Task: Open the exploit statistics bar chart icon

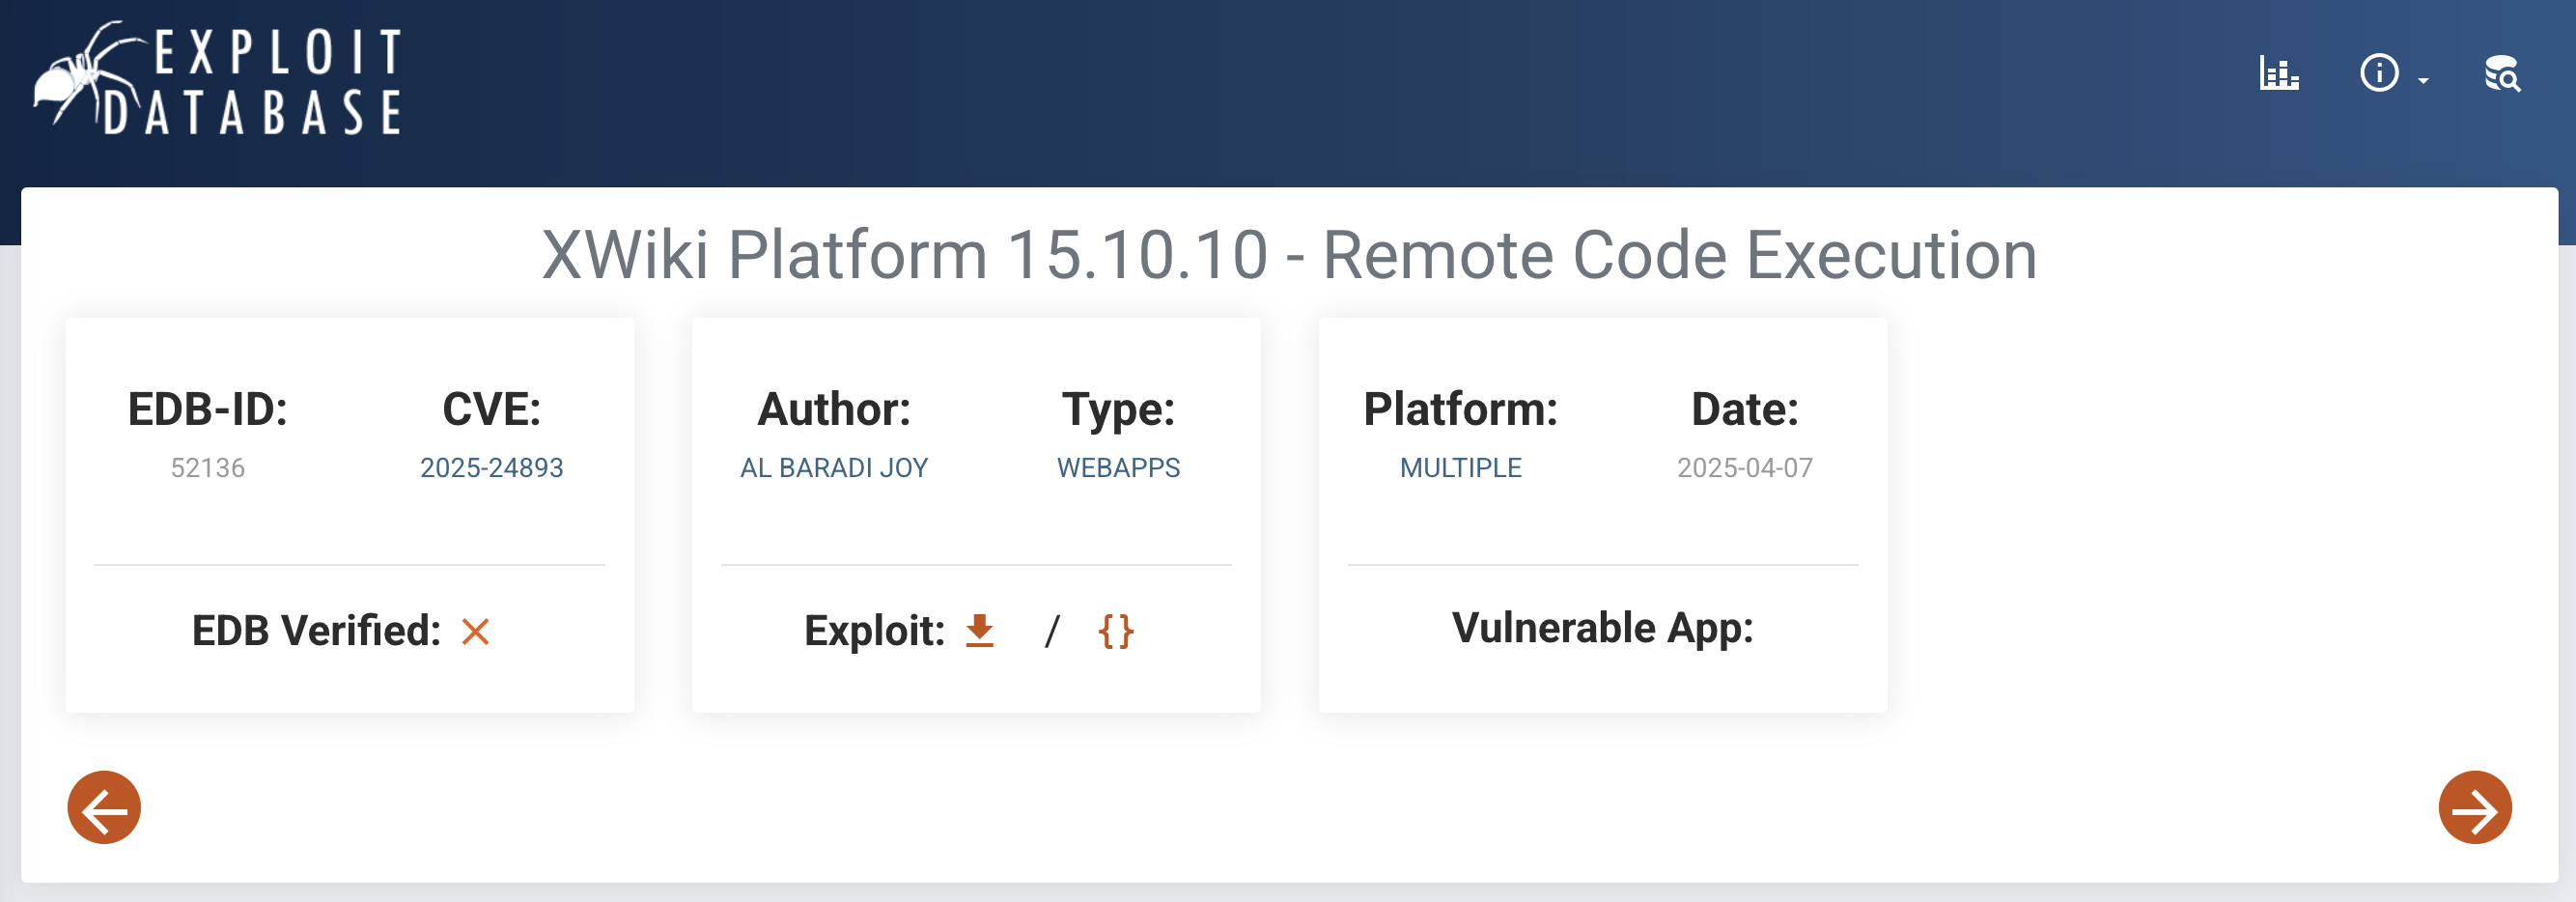Action: click(2278, 73)
